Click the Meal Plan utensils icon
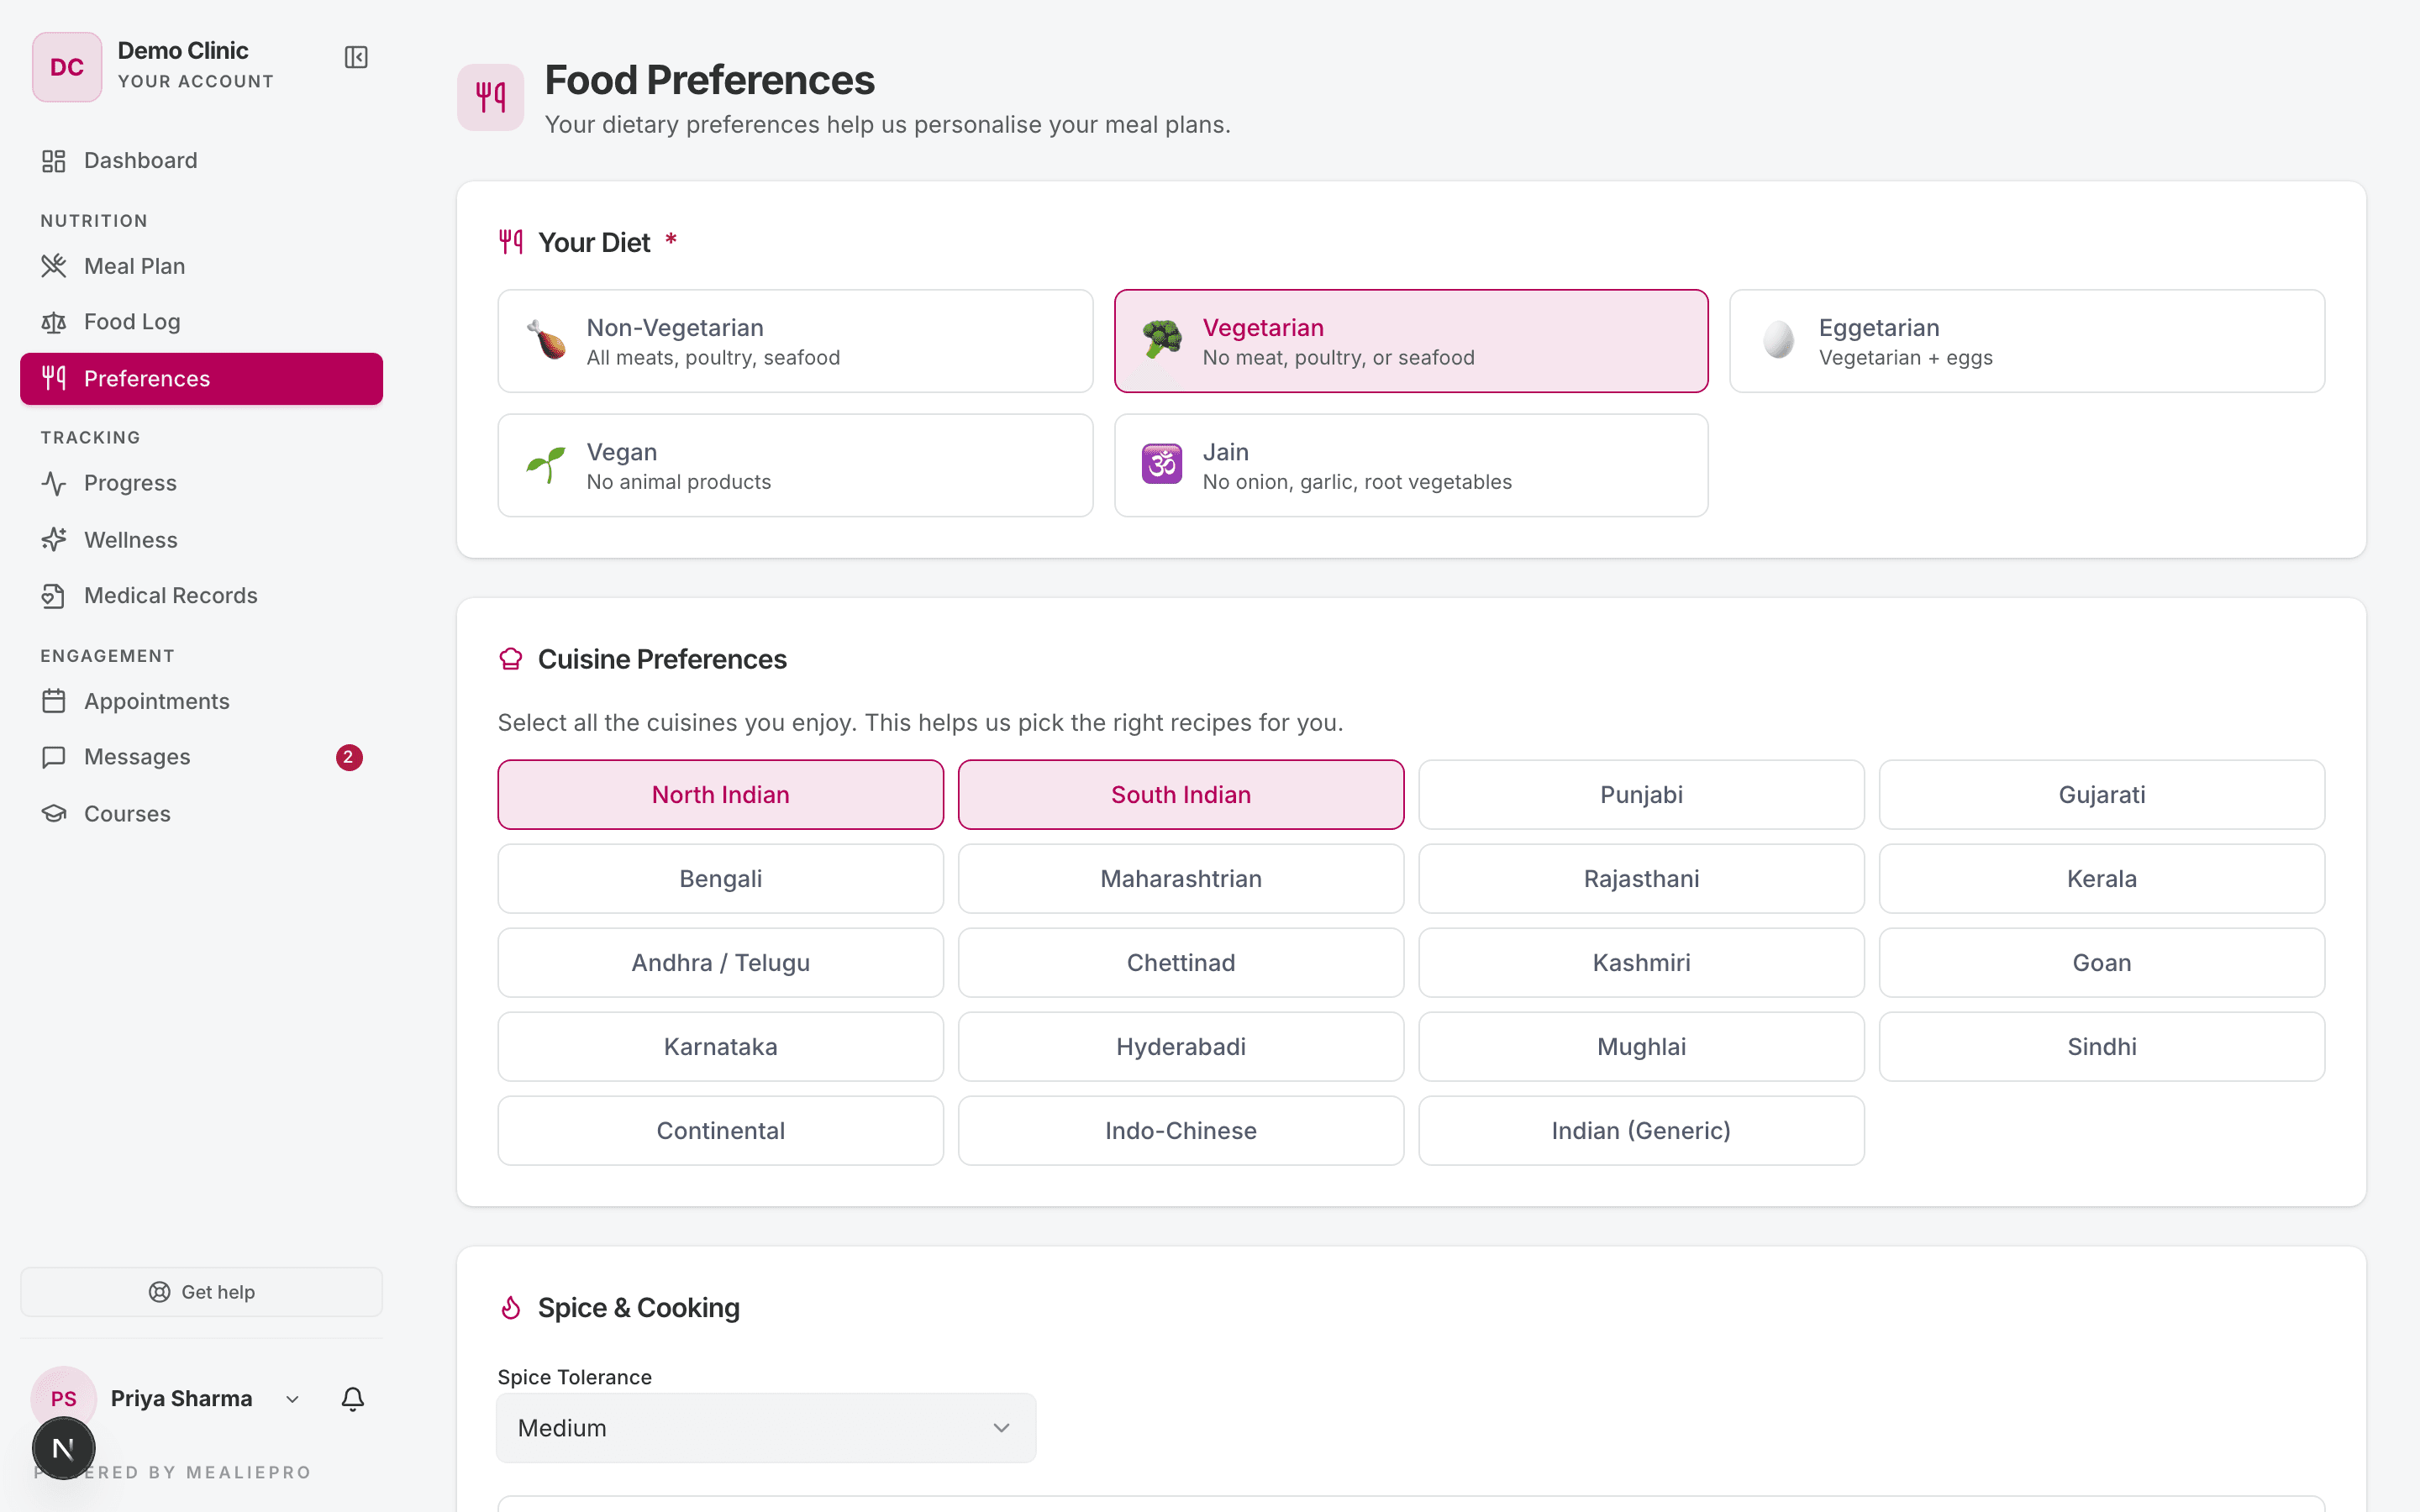The width and height of the screenshot is (2420, 1512). point(54,266)
